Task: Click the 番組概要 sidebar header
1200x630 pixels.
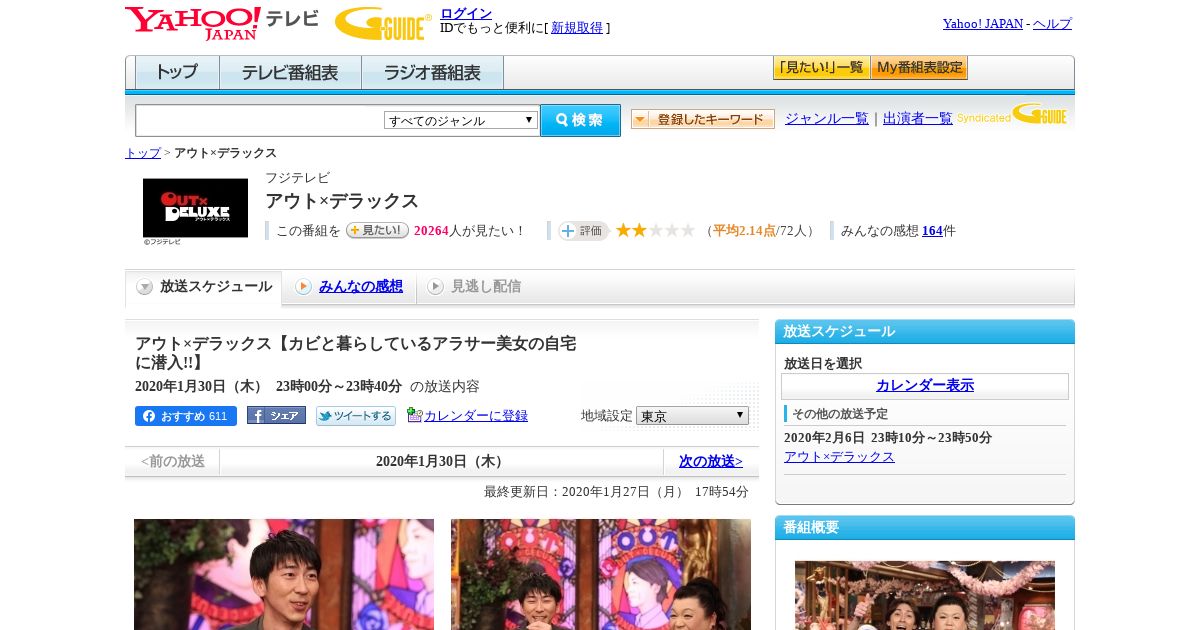Action: click(x=925, y=528)
